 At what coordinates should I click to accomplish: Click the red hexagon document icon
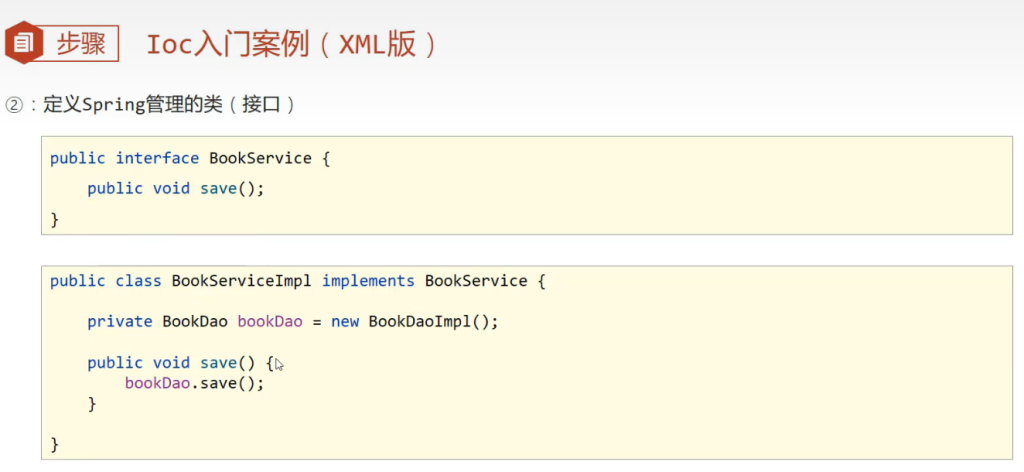coord(24,43)
